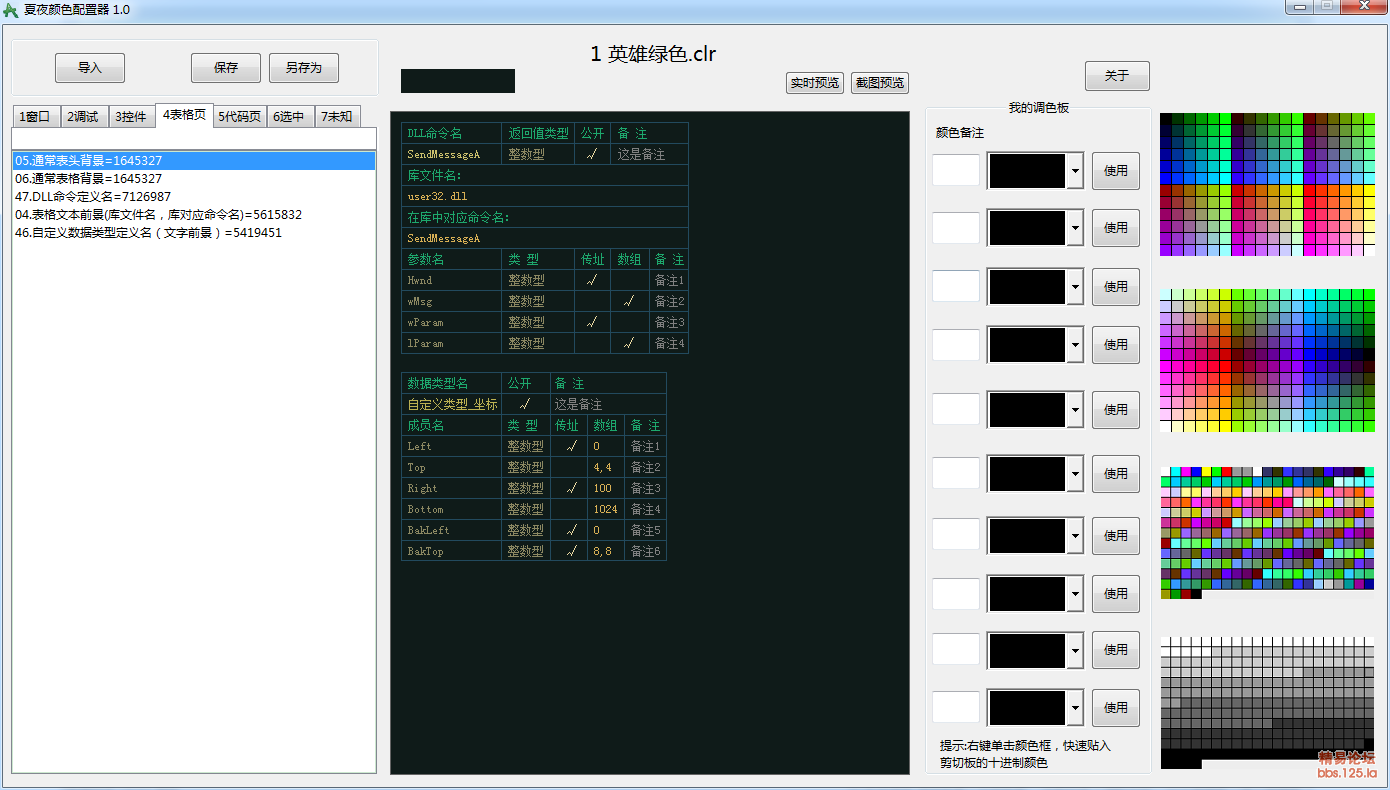Click 使用 for the second palette color
Screen dimensions: 1390x790
coord(1116,228)
